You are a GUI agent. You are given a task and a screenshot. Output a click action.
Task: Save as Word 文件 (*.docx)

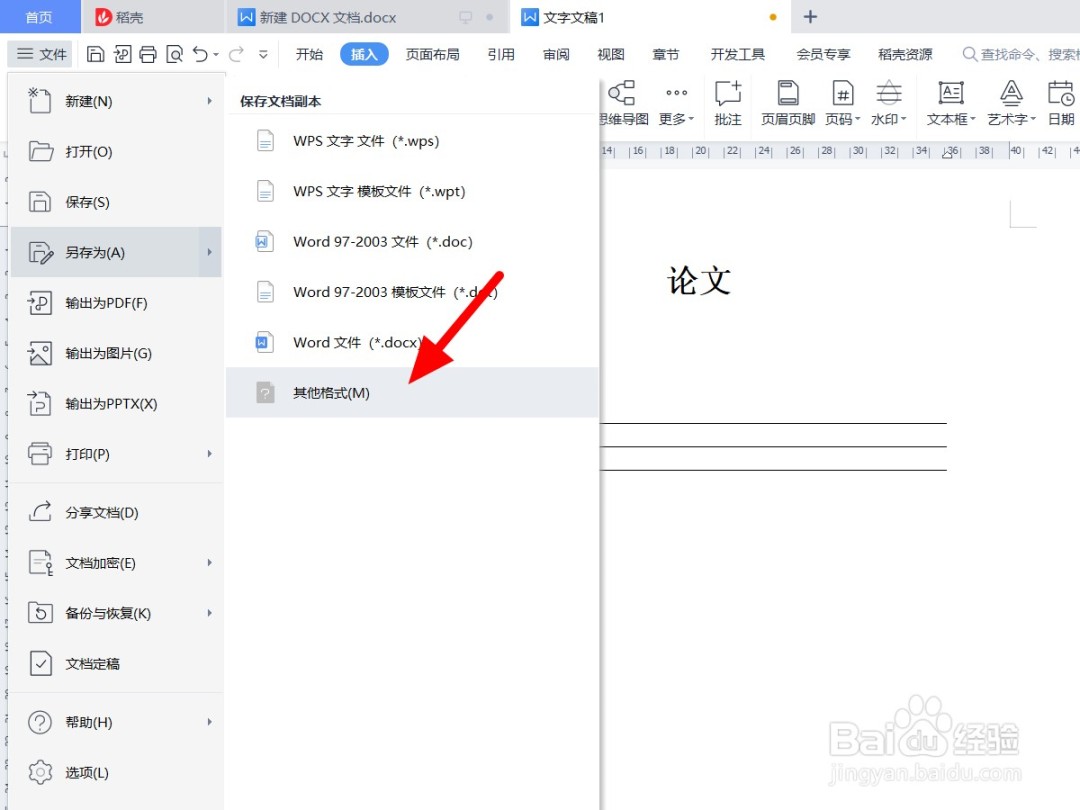click(412, 342)
